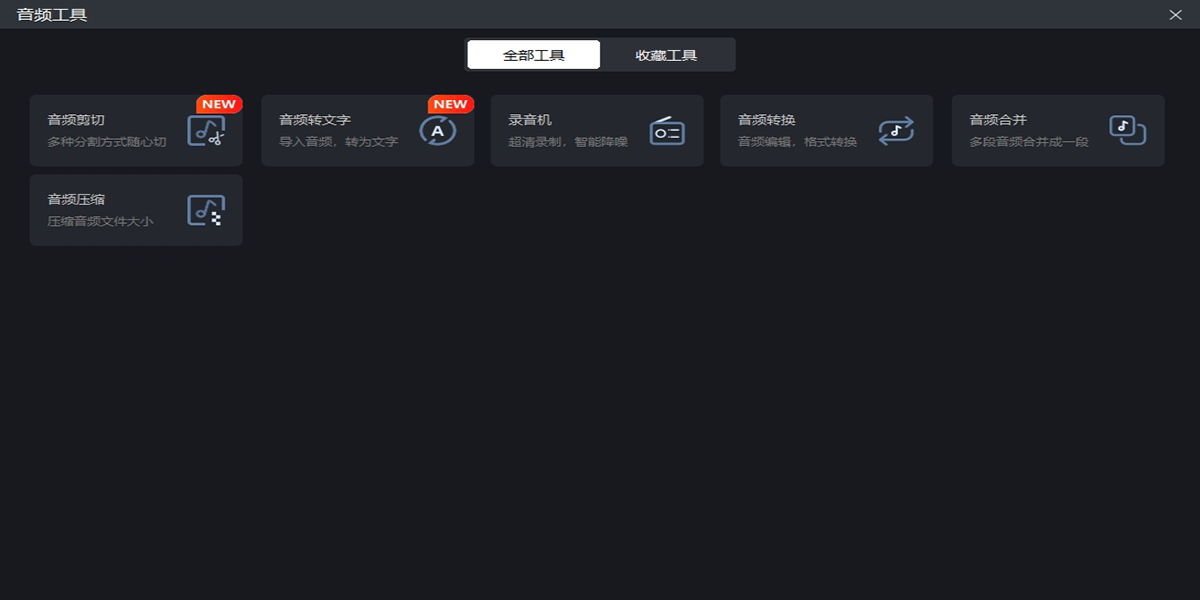Screen dimensions: 1200x600
Task: Select the 音频转换 title text
Action: click(x=767, y=120)
